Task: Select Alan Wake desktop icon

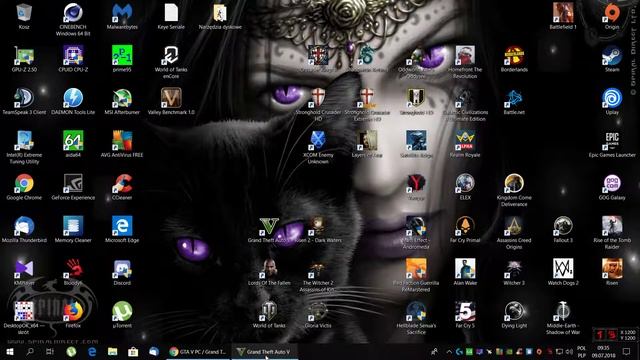Action: pyautogui.click(x=465, y=272)
